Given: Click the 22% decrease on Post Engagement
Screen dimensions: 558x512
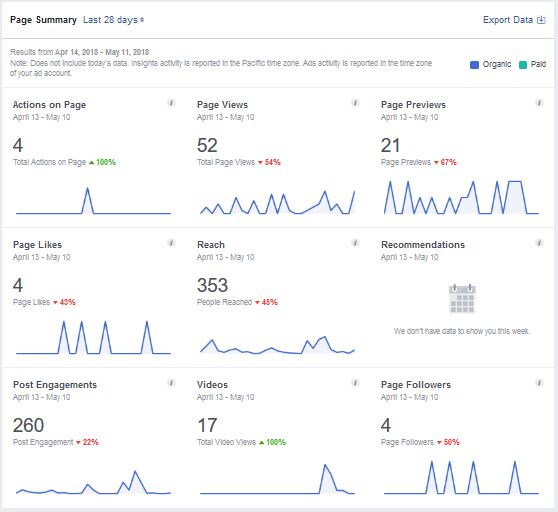Looking at the screenshot, I should coord(87,442).
